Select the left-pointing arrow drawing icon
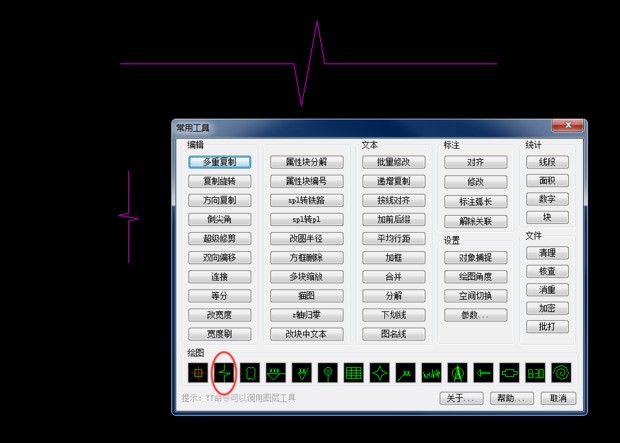620x443 pixels. (x=483, y=373)
